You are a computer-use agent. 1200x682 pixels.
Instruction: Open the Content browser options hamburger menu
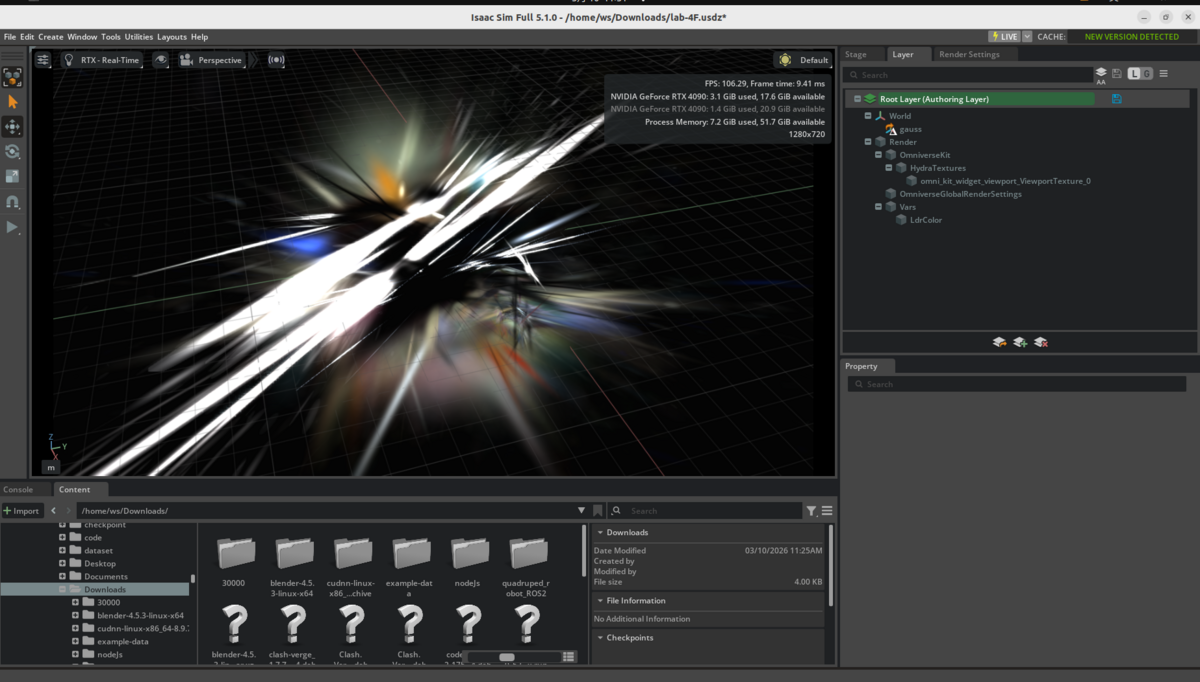point(827,511)
